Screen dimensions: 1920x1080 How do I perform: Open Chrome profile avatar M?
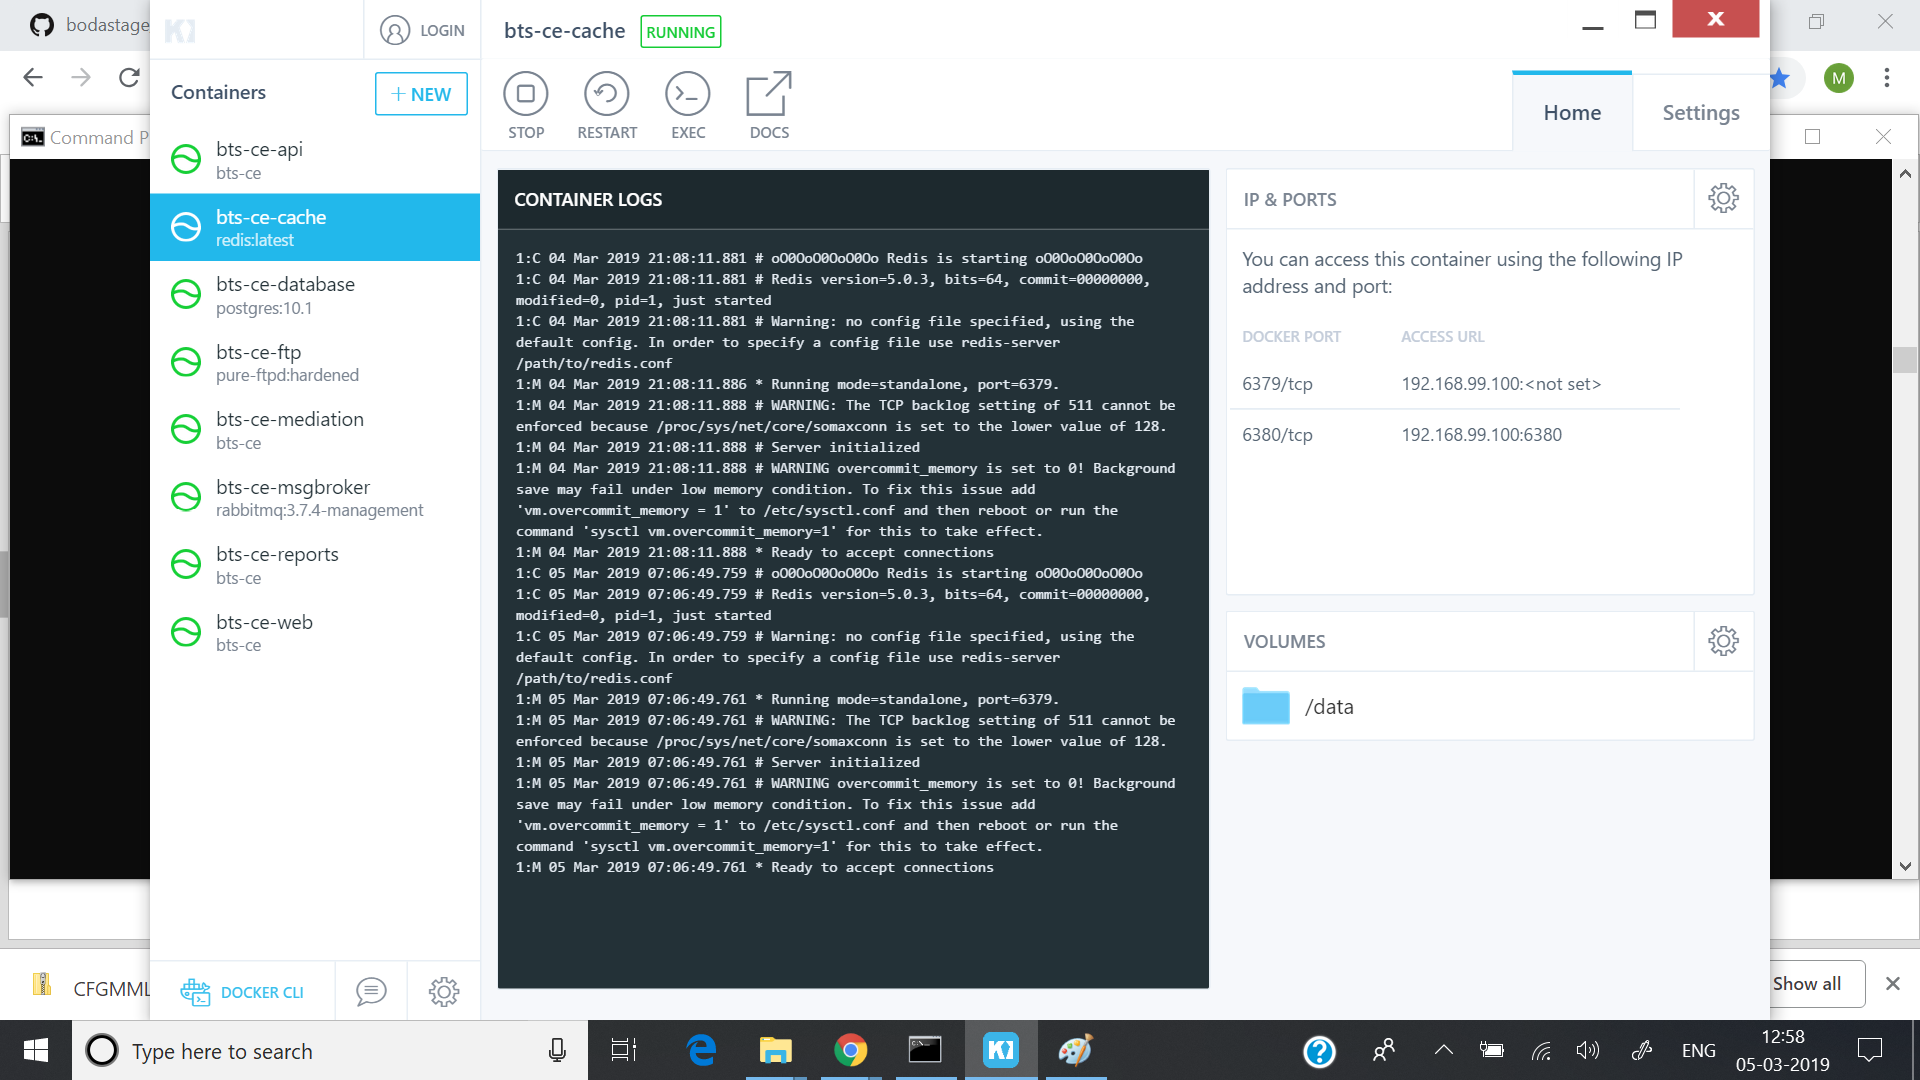pyautogui.click(x=1838, y=77)
